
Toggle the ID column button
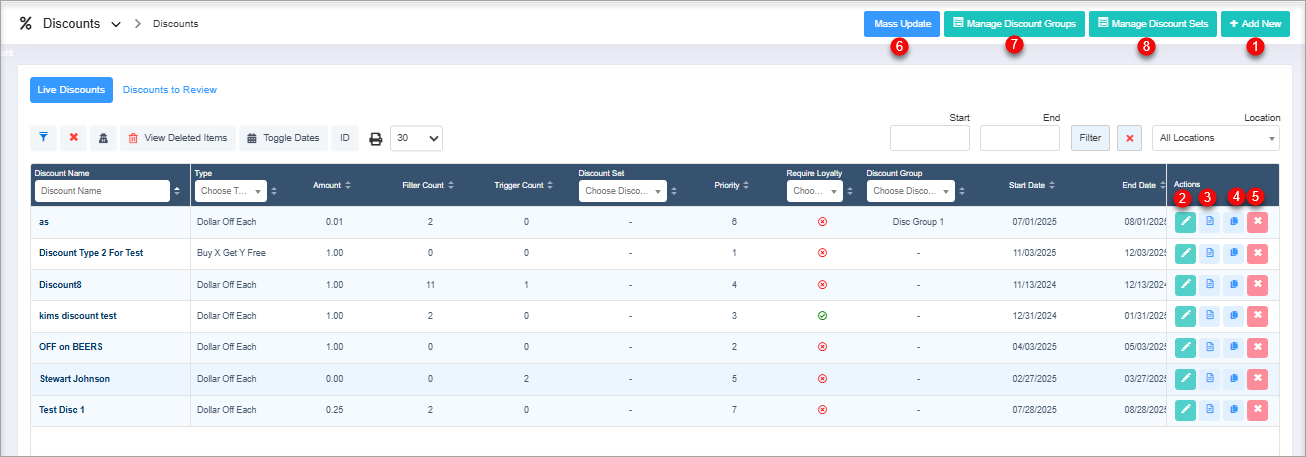point(344,138)
